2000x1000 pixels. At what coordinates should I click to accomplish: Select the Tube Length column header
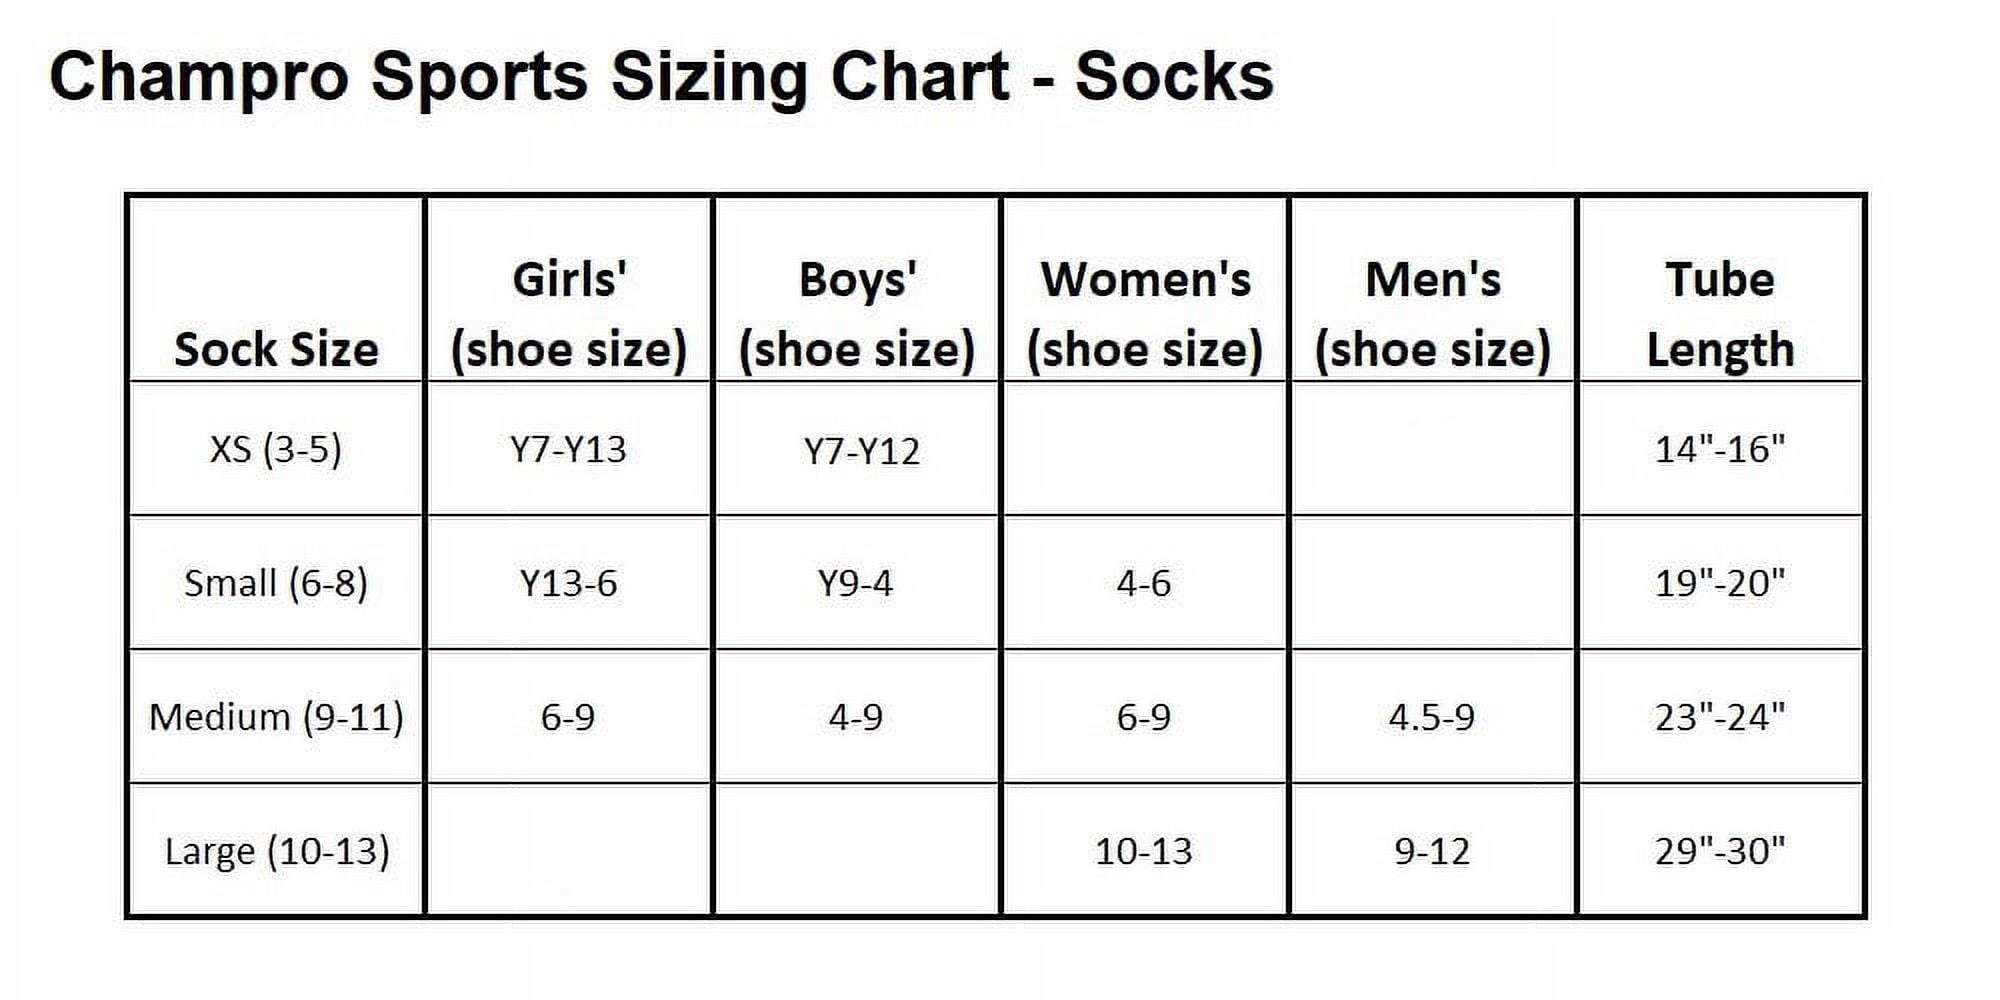[1720, 315]
